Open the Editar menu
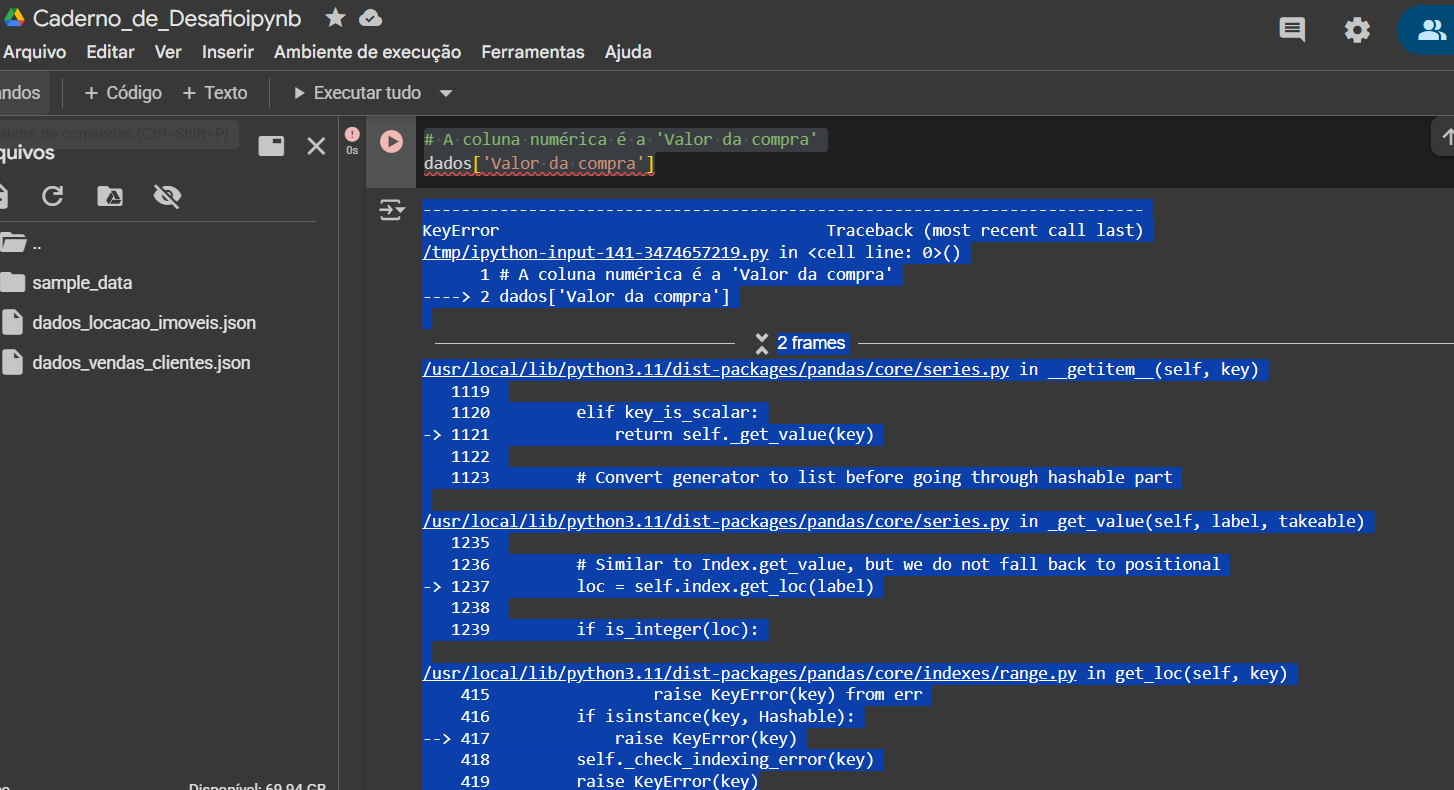The height and width of the screenshot is (790, 1454). tap(110, 52)
